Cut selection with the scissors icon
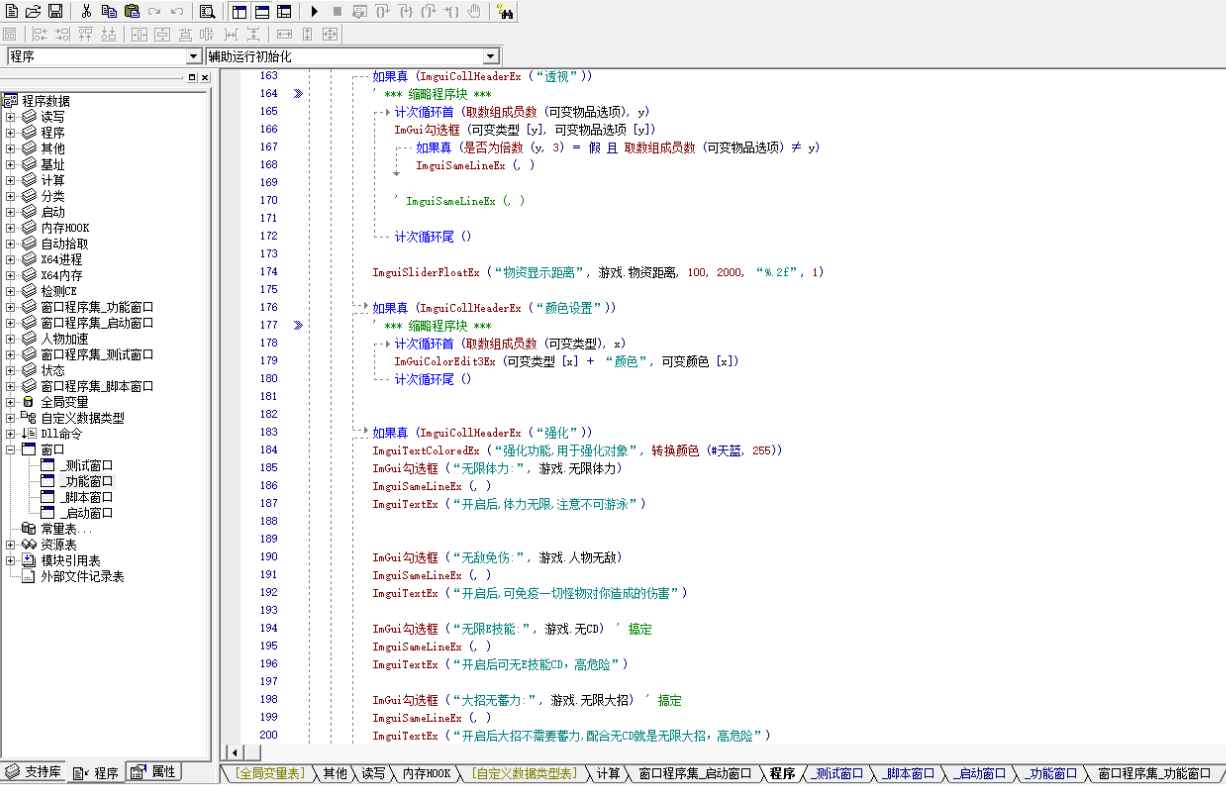Viewport: 1226px width, 785px height. point(85,12)
